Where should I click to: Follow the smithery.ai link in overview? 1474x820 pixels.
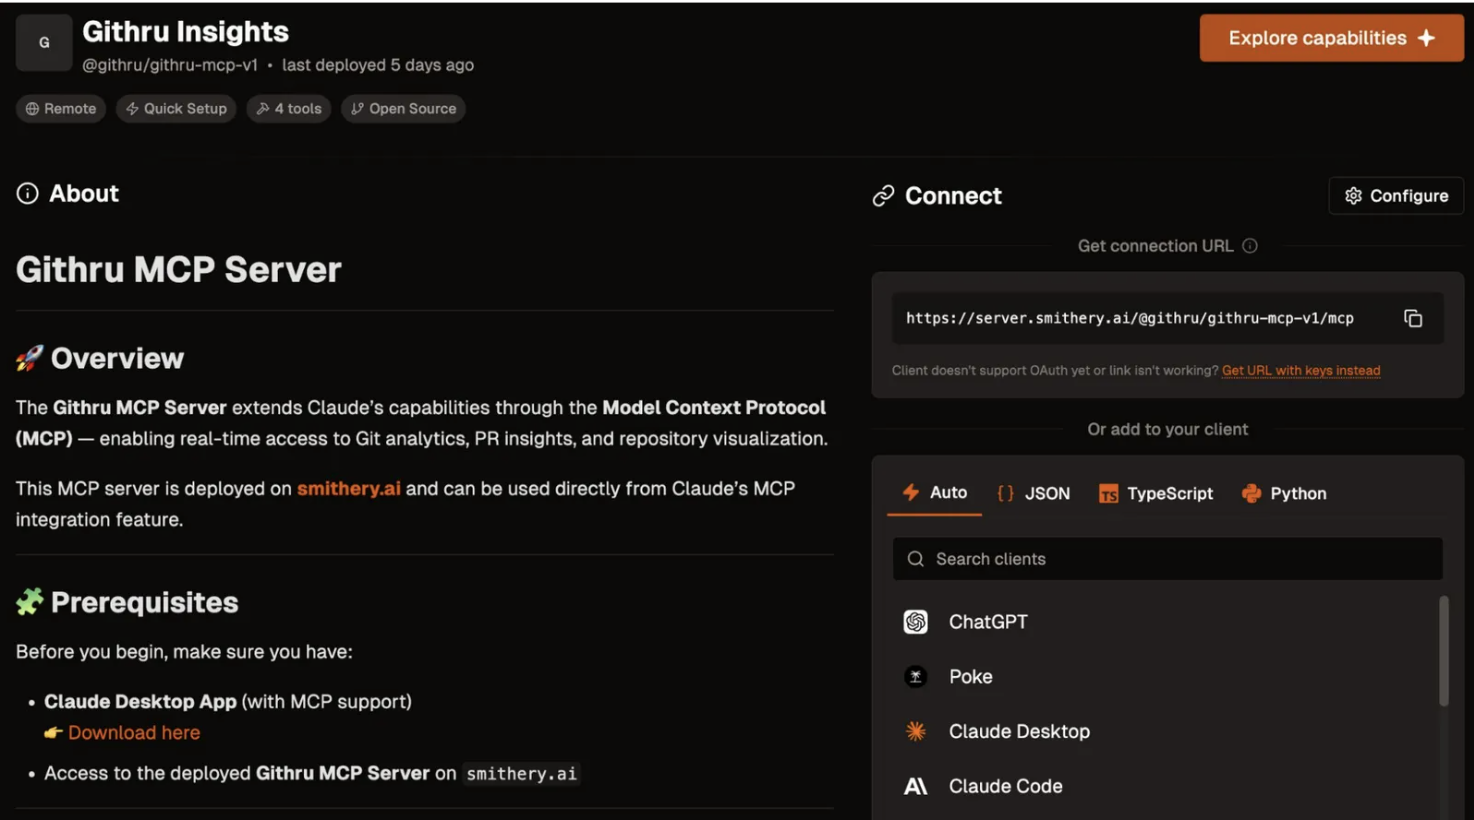(x=348, y=489)
